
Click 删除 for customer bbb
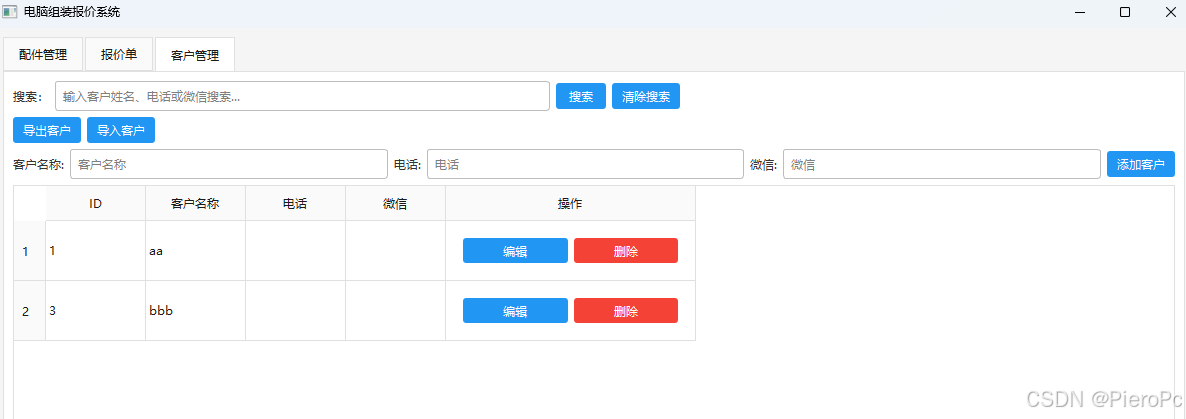pos(626,310)
